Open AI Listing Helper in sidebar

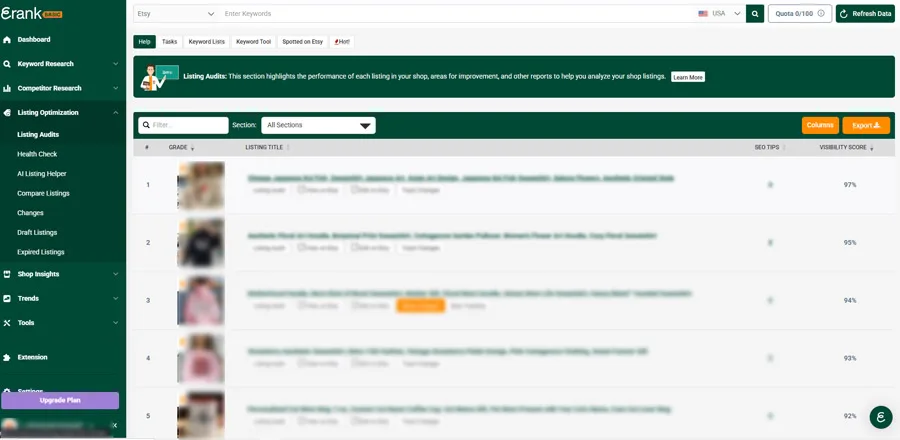click(x=42, y=174)
